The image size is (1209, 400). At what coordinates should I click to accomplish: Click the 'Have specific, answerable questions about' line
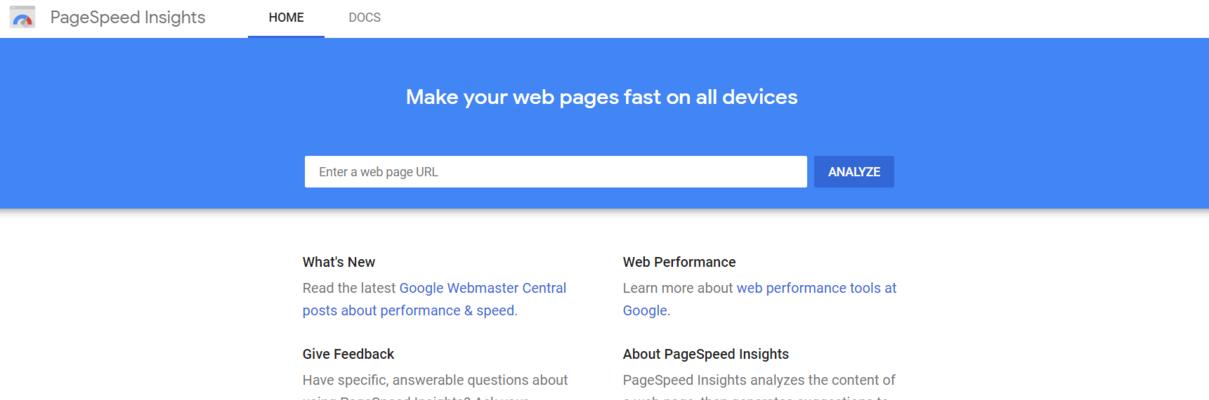point(435,380)
